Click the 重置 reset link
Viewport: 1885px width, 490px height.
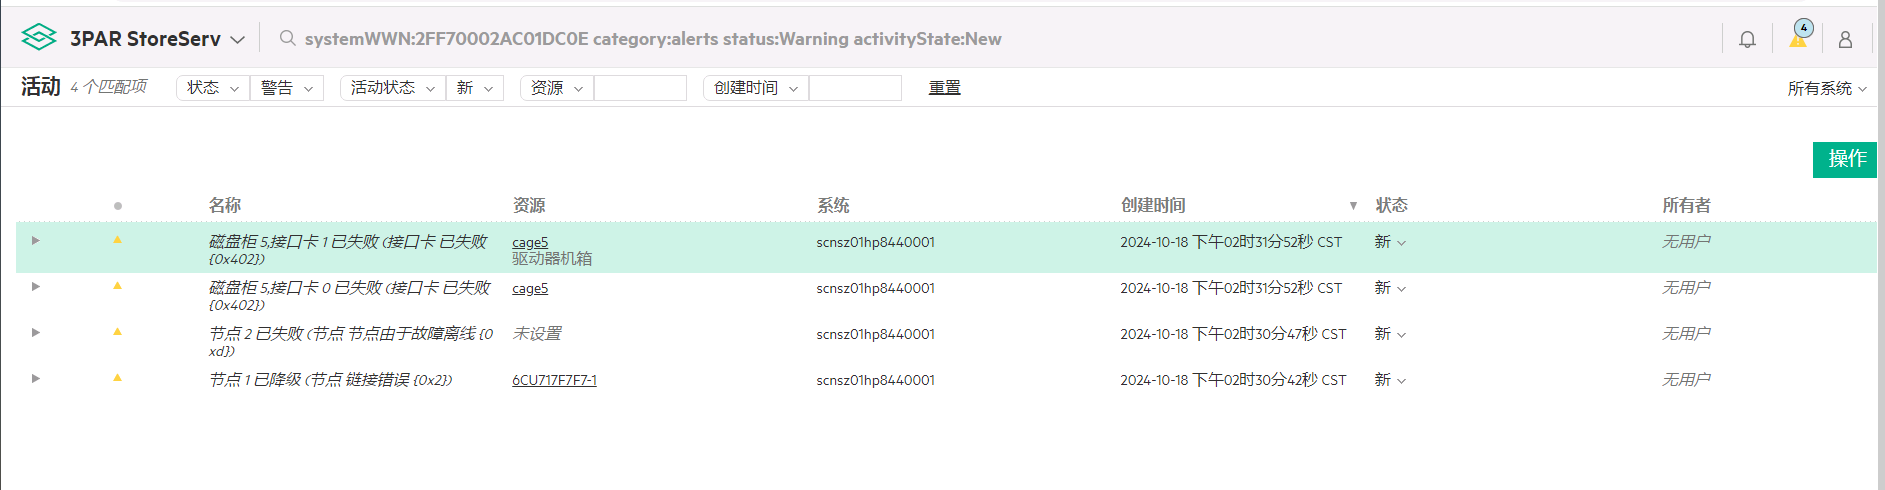944,88
